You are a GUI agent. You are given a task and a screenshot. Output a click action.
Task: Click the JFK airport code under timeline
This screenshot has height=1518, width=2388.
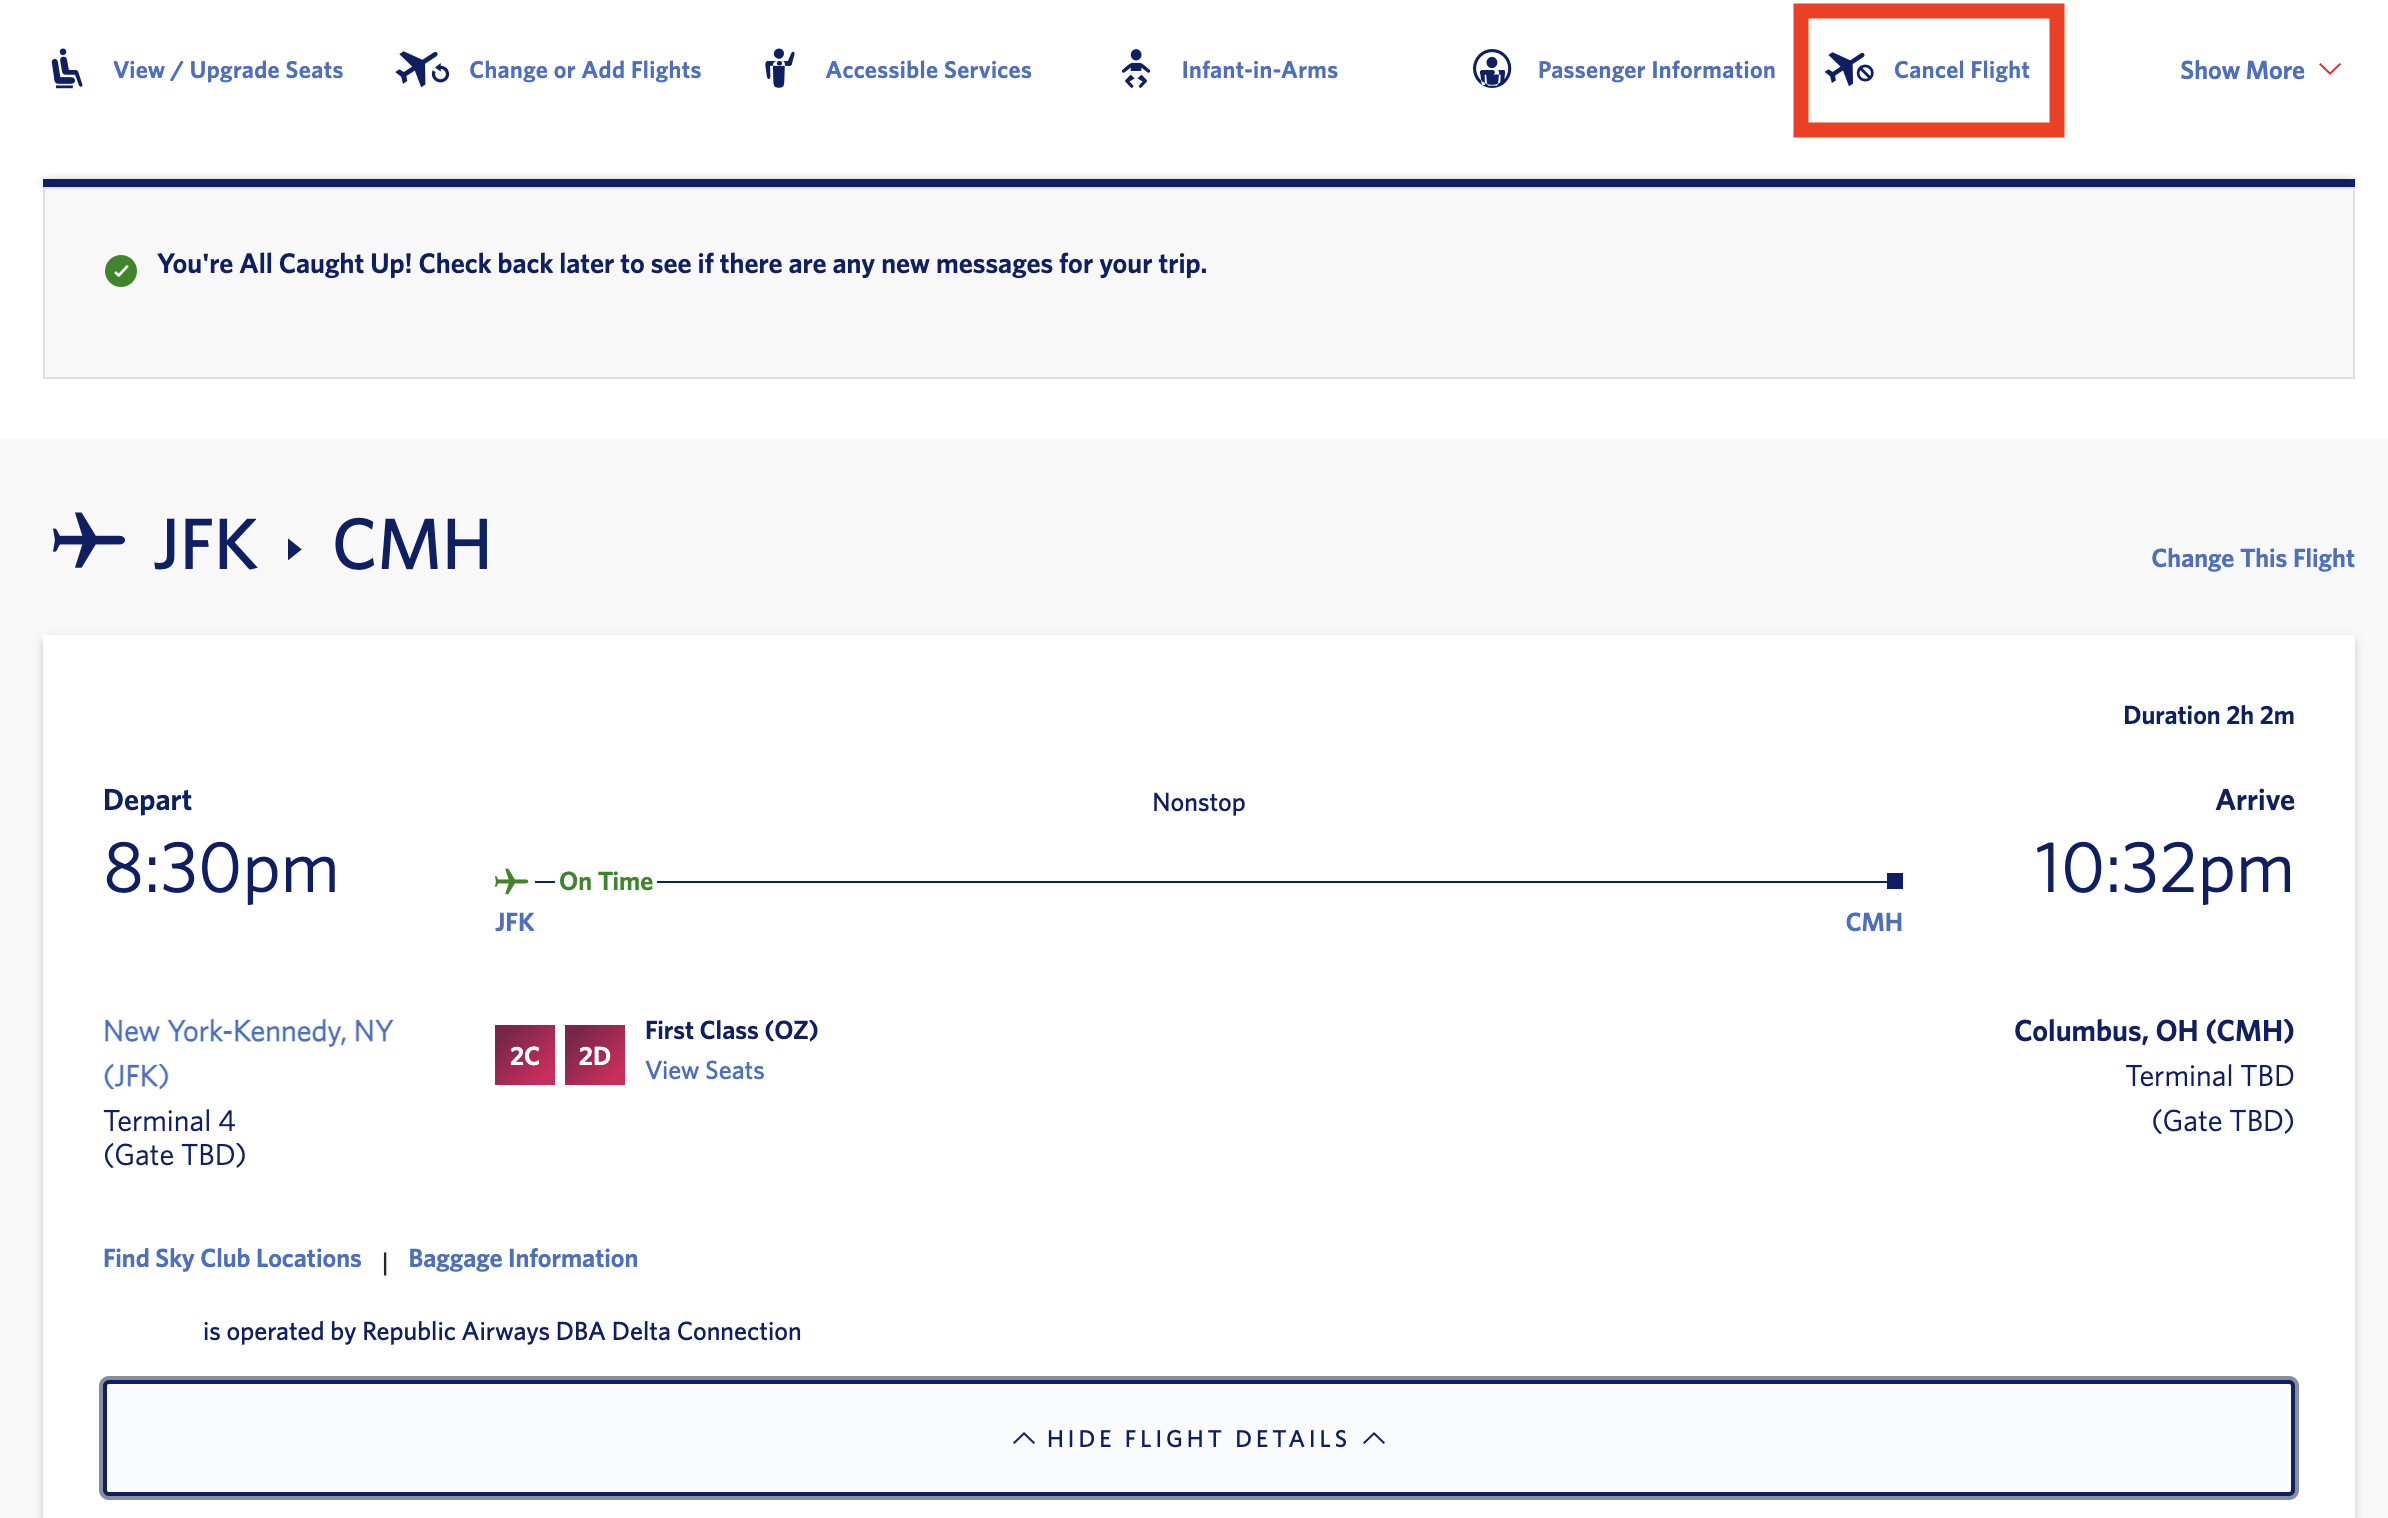(x=514, y=922)
